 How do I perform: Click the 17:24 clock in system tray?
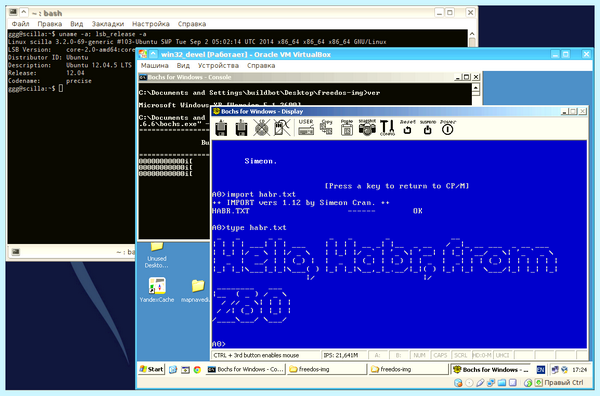click(579, 370)
